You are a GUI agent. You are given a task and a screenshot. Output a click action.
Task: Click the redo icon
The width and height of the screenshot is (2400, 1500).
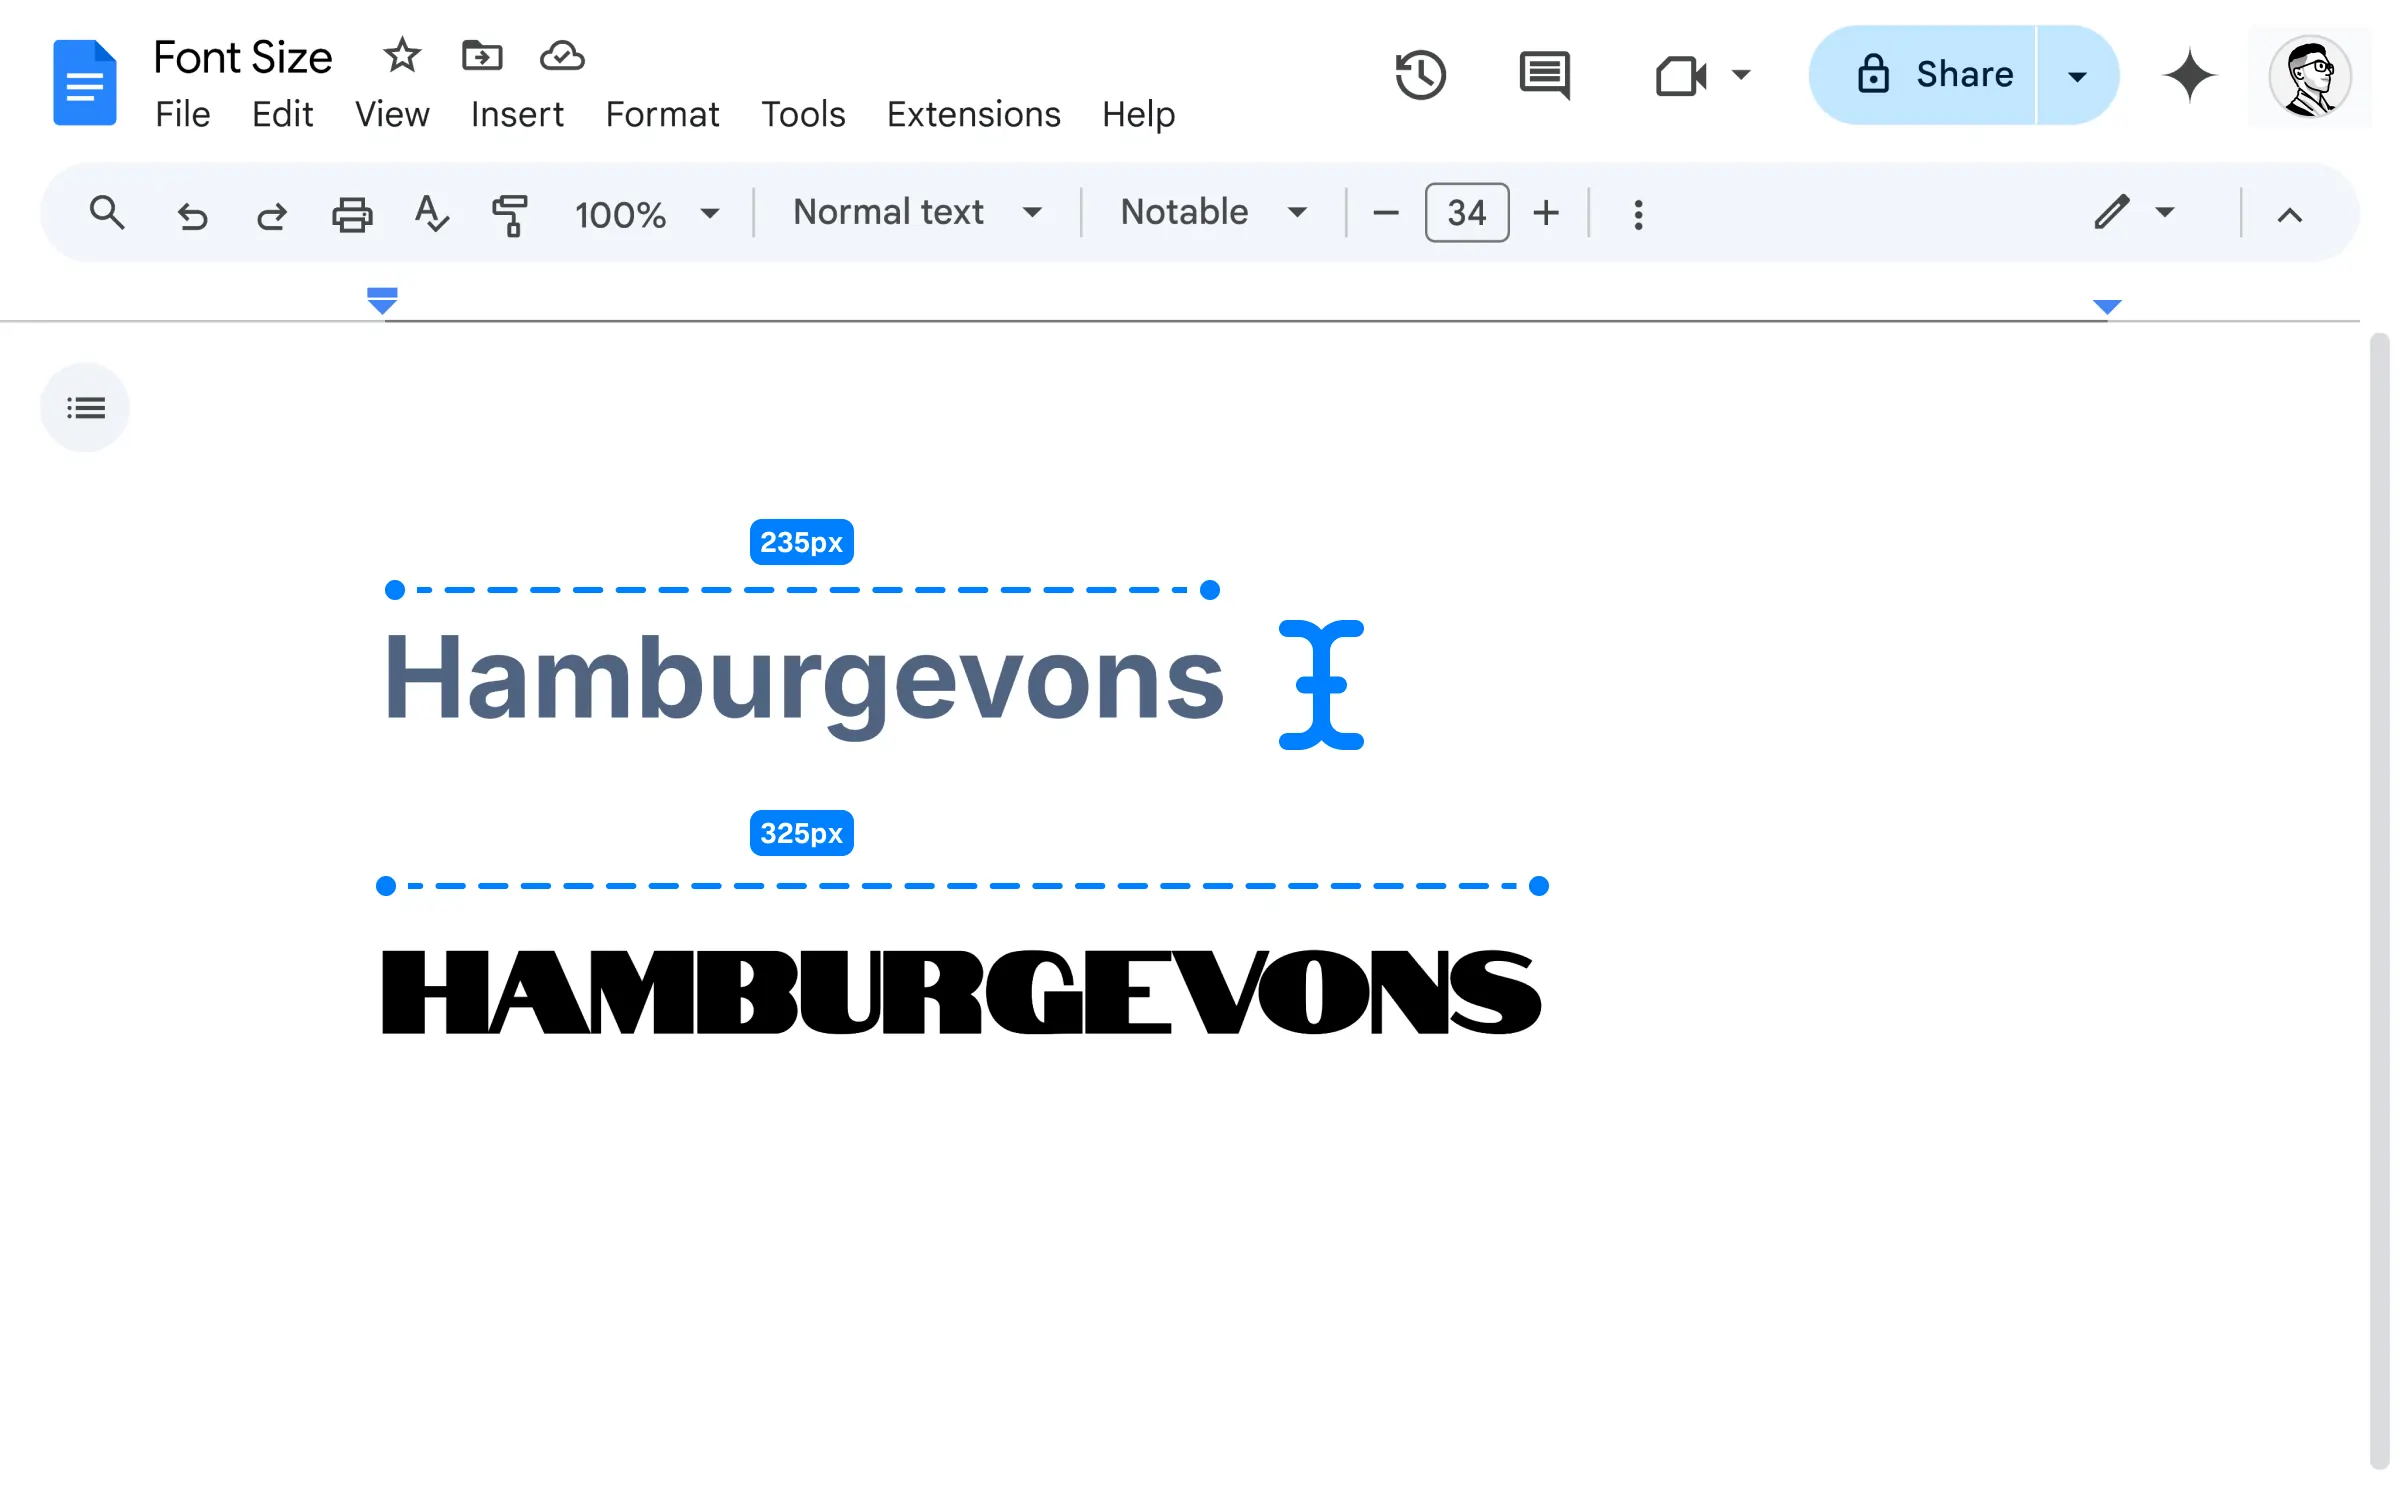[270, 213]
